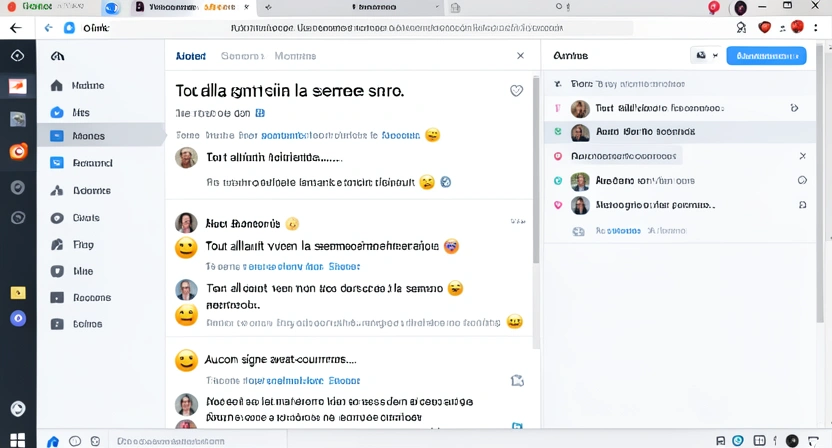Click the red heart icon in browser toolbar

(x=764, y=28)
